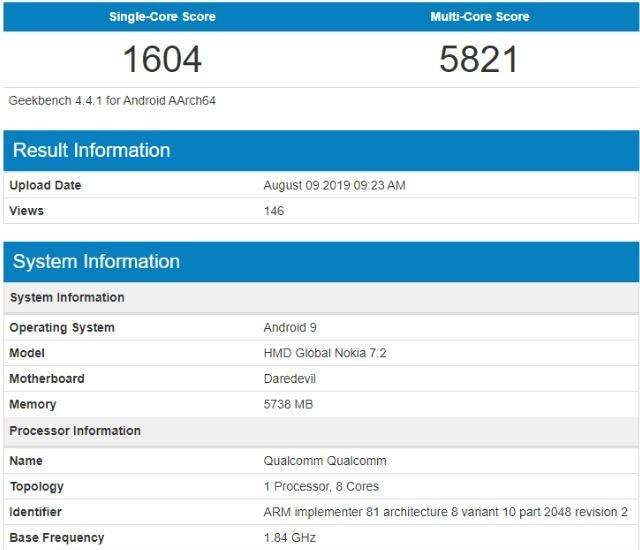This screenshot has width=640, height=550.
Task: Select the multi-core score value 5821
Action: click(479, 59)
